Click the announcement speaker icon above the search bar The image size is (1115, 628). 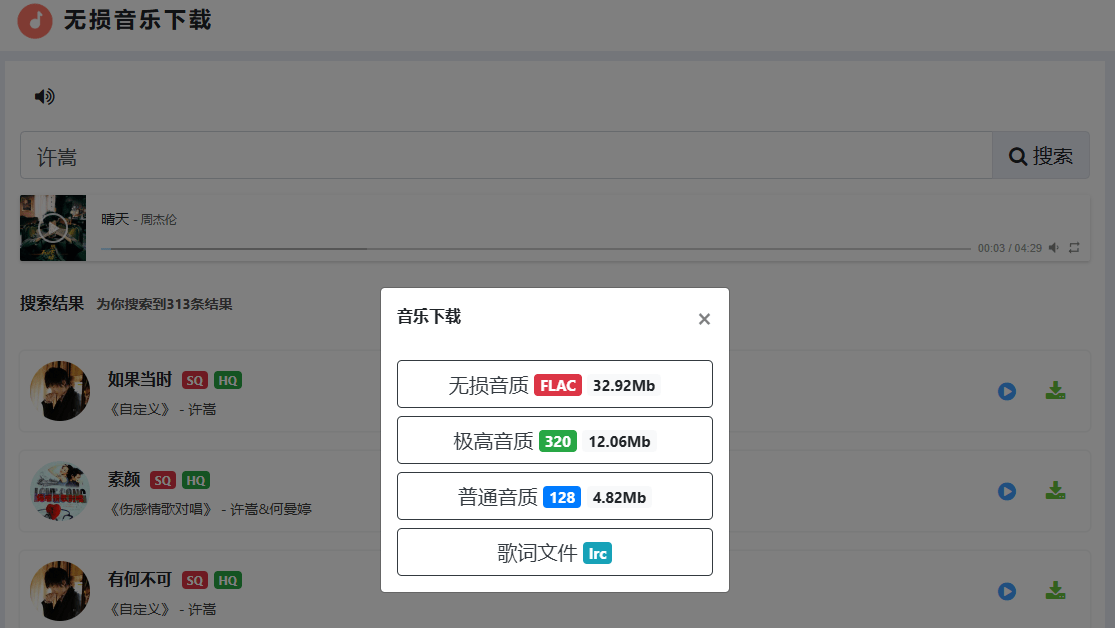point(43,96)
